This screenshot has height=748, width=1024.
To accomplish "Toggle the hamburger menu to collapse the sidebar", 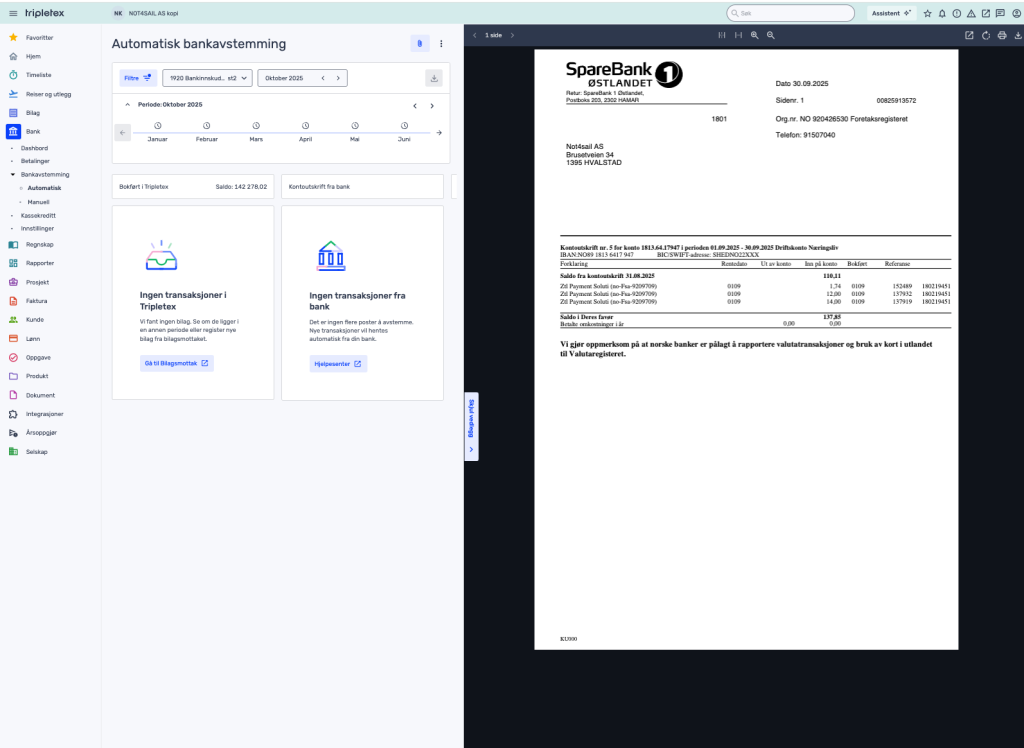I will [x=13, y=13].
